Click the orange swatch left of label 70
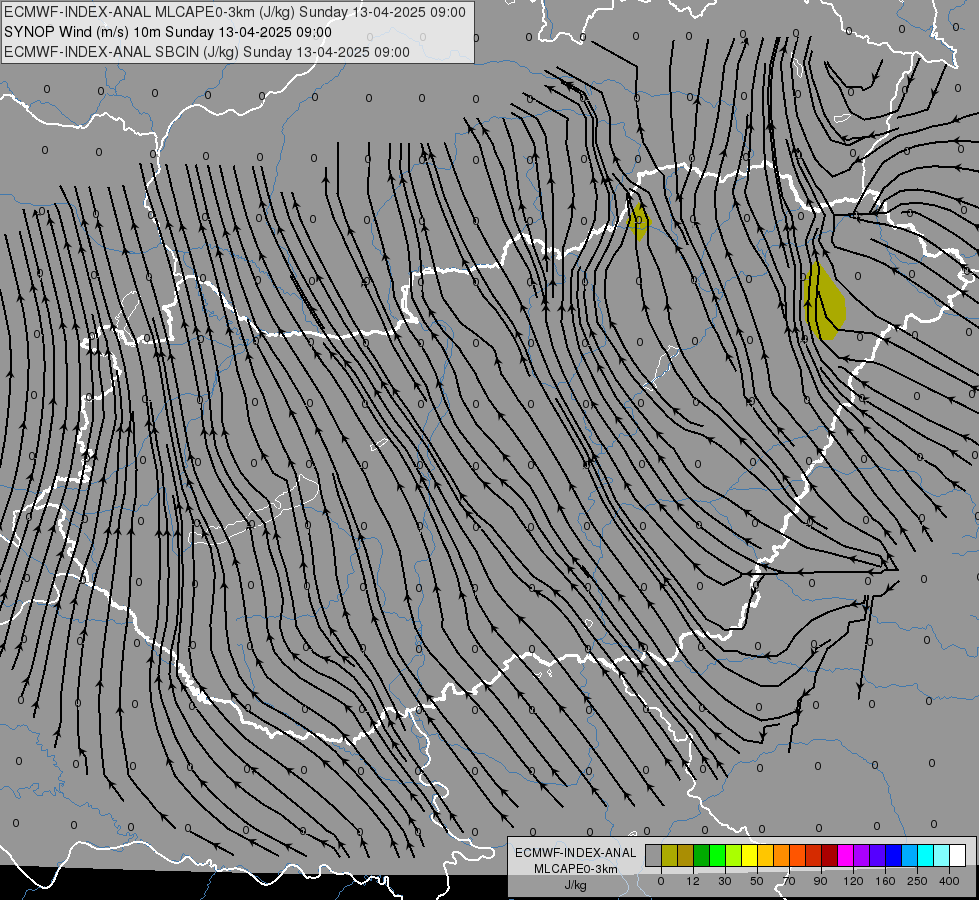Image resolution: width=979 pixels, height=900 pixels. [x=782, y=855]
